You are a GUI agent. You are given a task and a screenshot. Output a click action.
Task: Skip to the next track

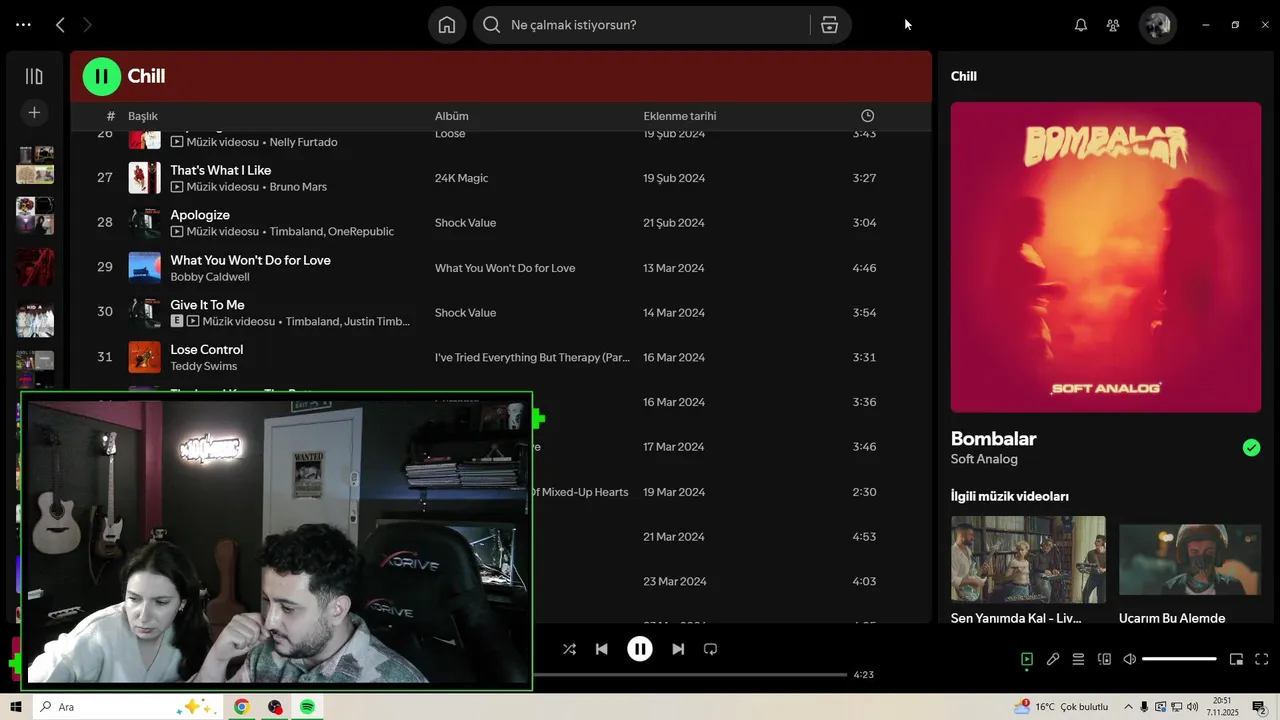[x=678, y=649]
